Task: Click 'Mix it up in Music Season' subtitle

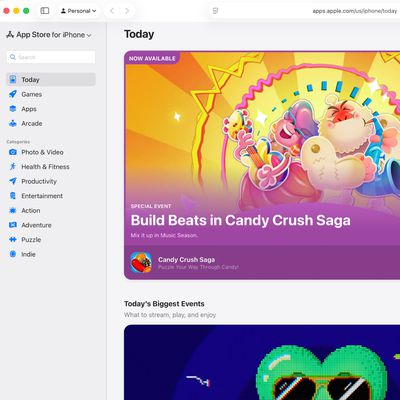Action: coord(164,235)
